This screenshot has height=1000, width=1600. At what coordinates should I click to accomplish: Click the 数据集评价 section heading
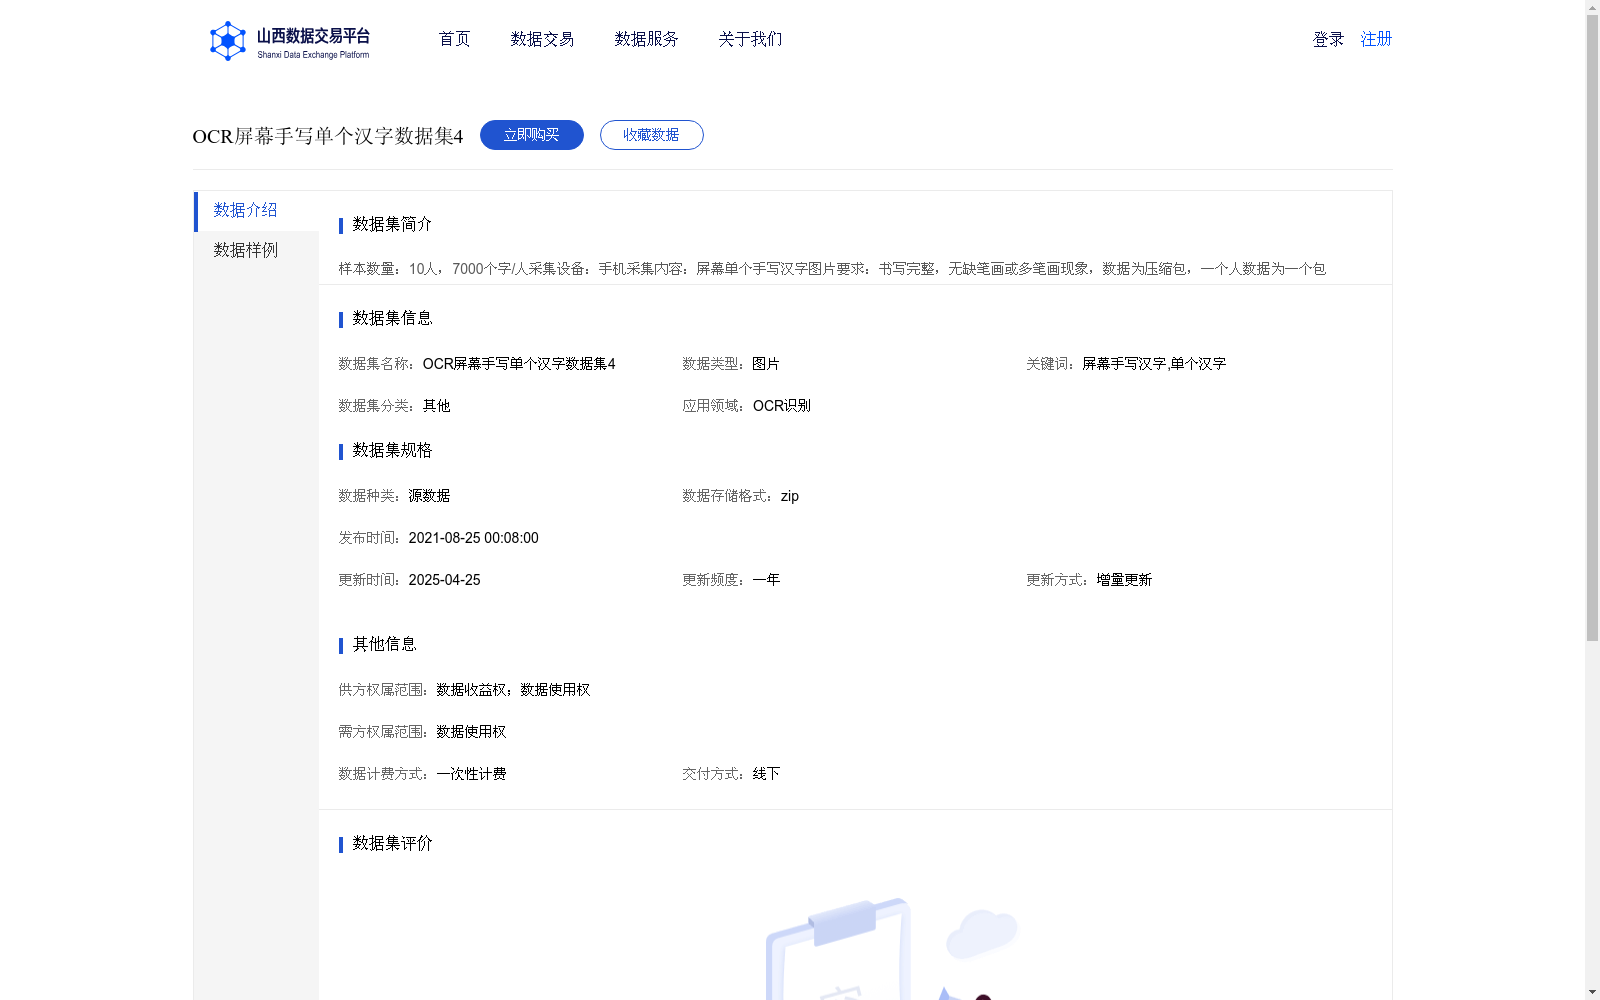pos(392,843)
